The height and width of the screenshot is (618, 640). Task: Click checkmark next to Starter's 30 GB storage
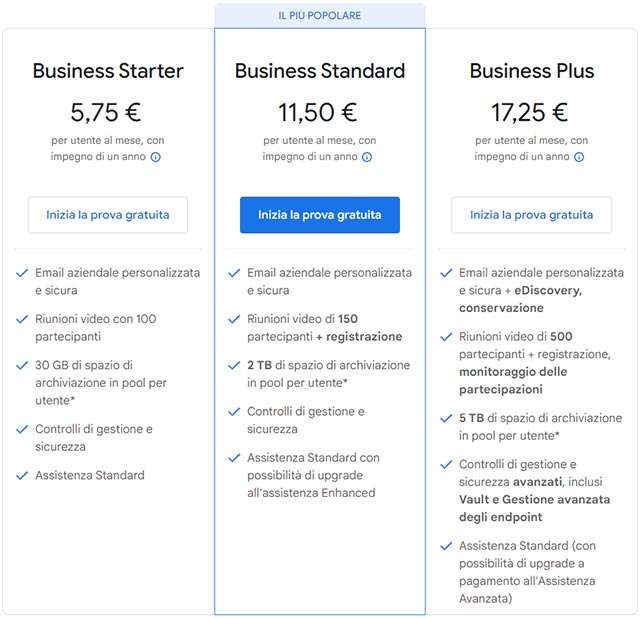(23, 365)
